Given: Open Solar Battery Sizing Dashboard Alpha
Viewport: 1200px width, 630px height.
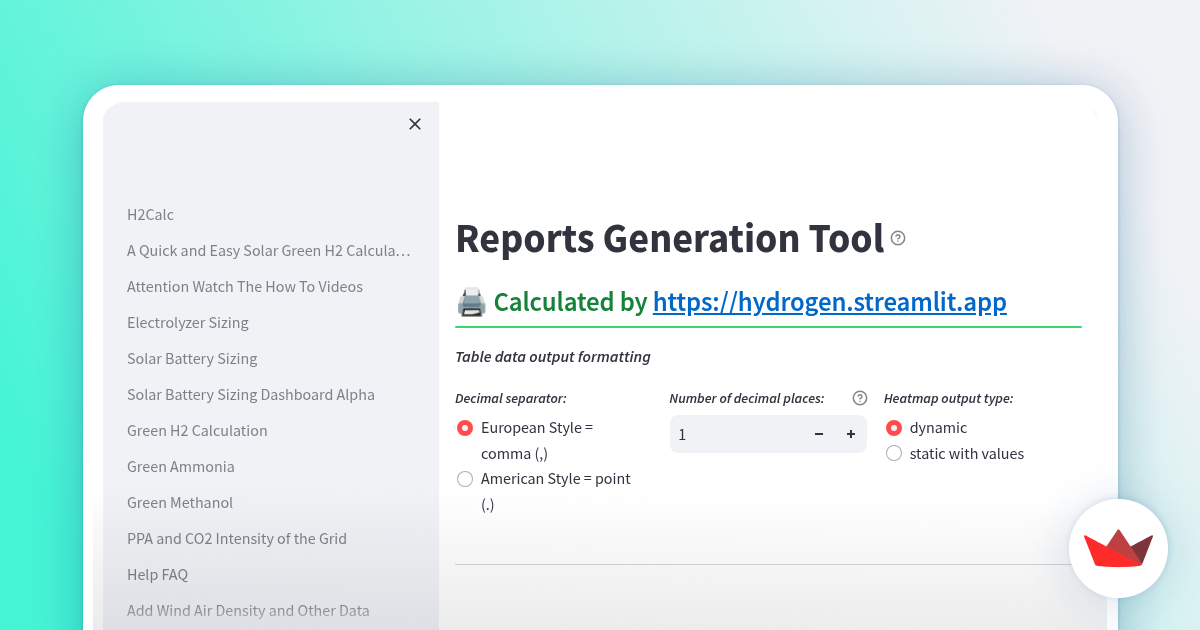Looking at the screenshot, I should click(x=251, y=394).
